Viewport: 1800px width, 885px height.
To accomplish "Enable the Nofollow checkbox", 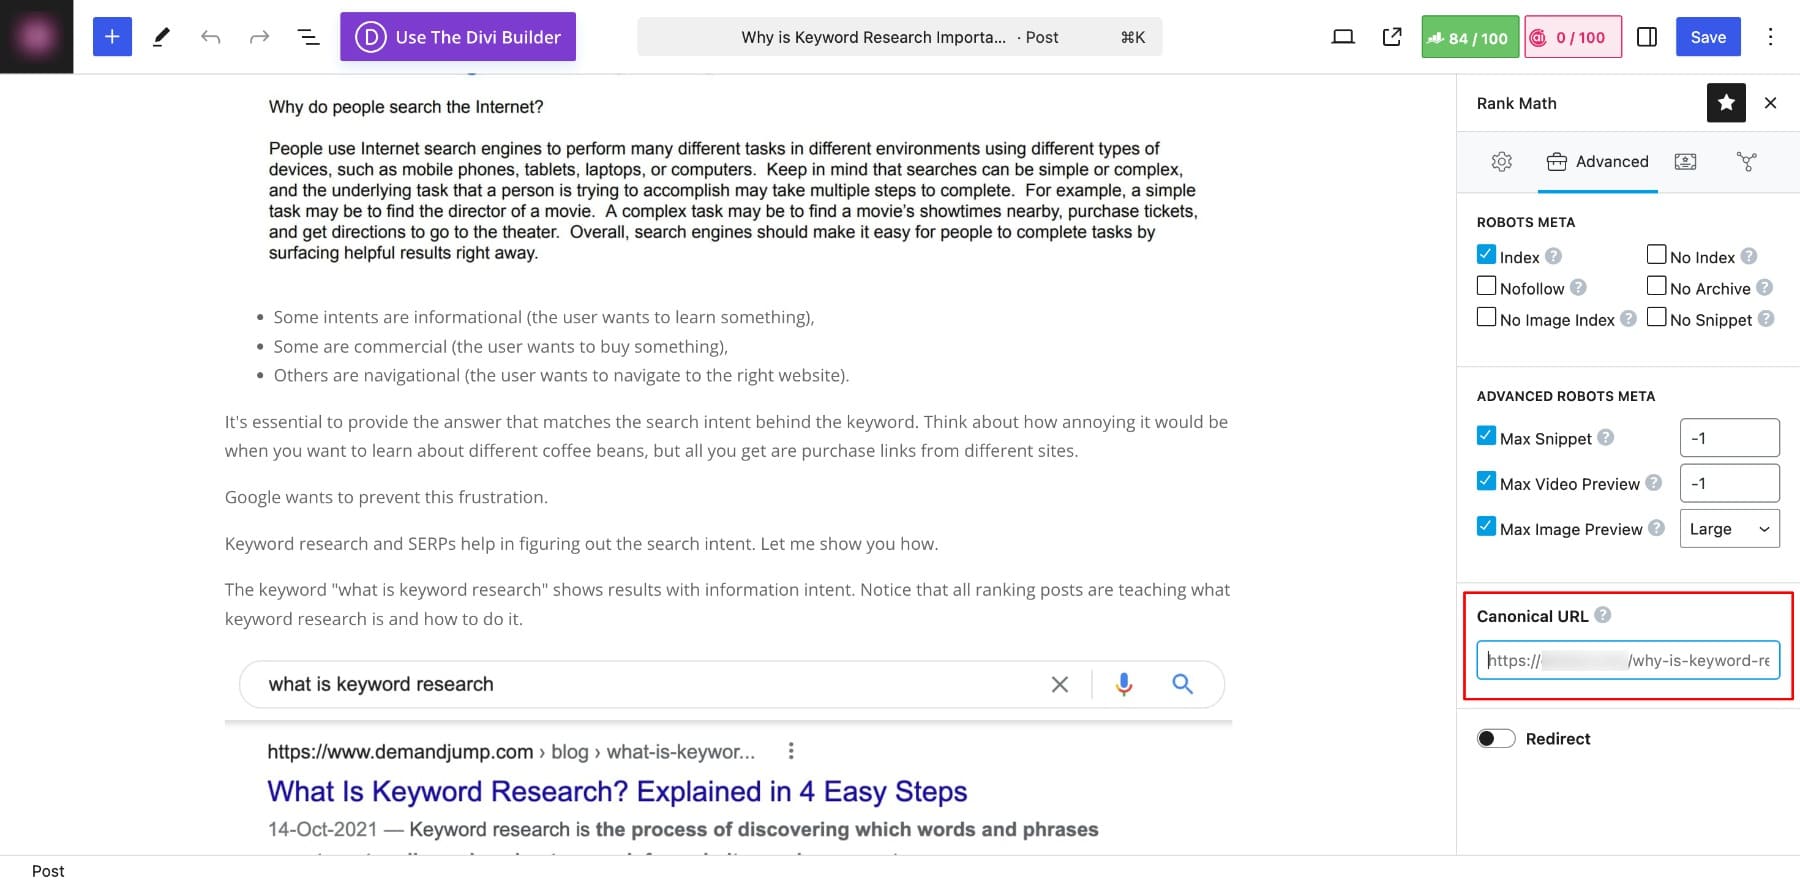I will [x=1486, y=286].
